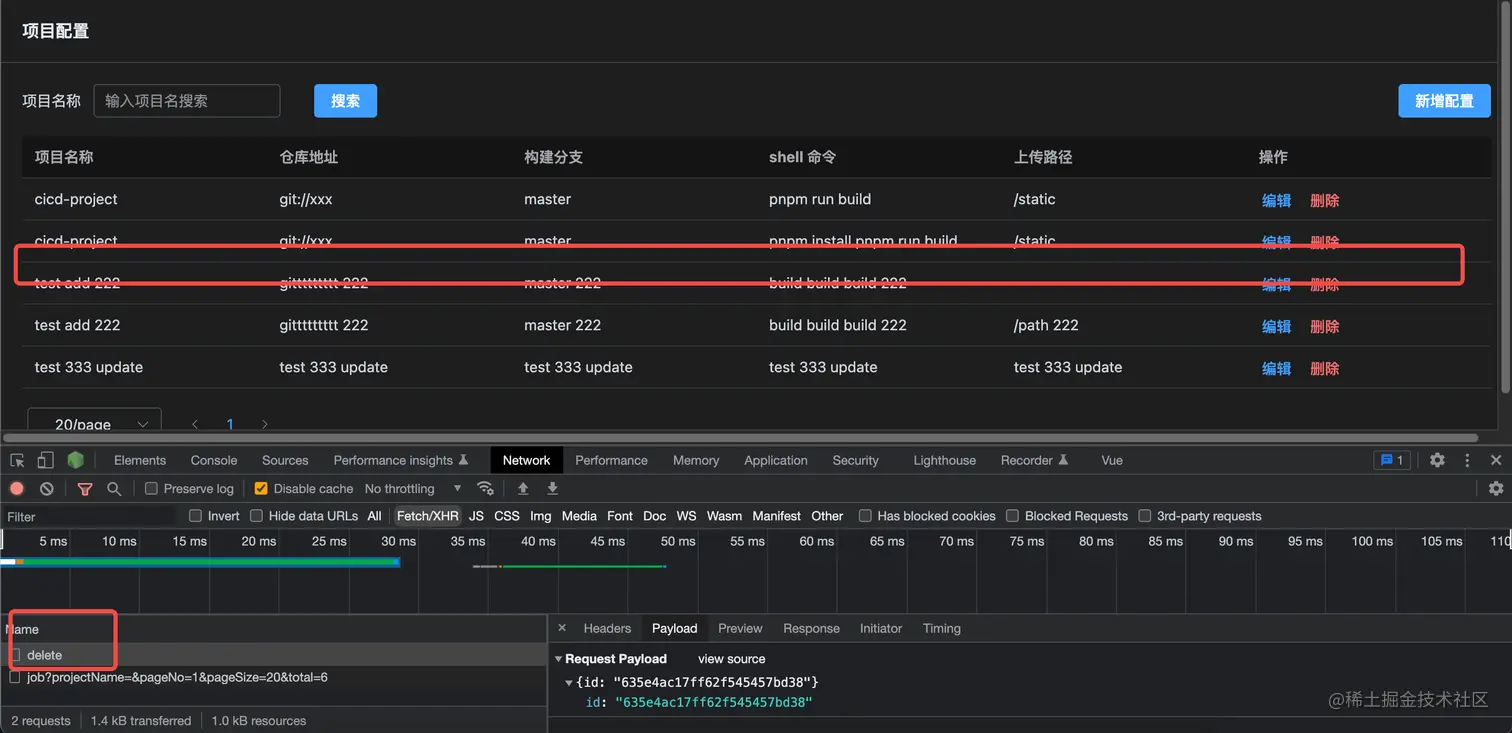The height and width of the screenshot is (733, 1512).
Task: Click 删除 for test 333 update row
Action: (1325, 368)
